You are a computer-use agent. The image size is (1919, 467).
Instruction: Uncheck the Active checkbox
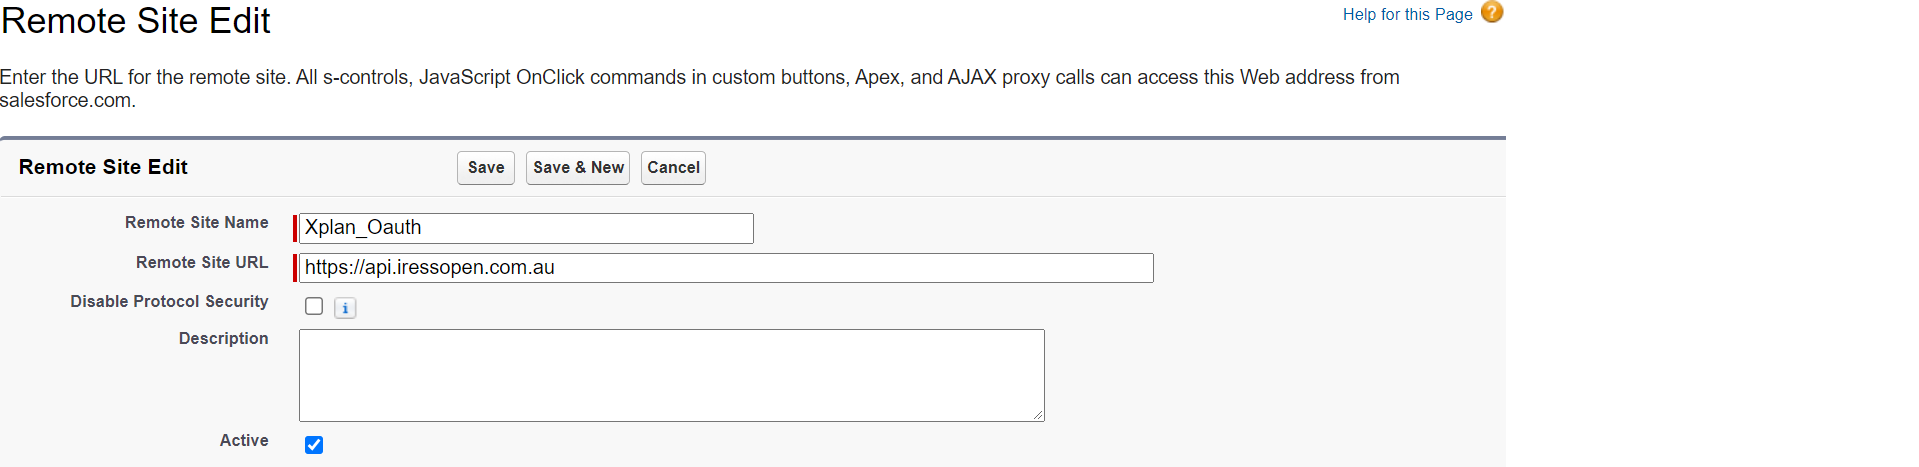click(x=314, y=445)
